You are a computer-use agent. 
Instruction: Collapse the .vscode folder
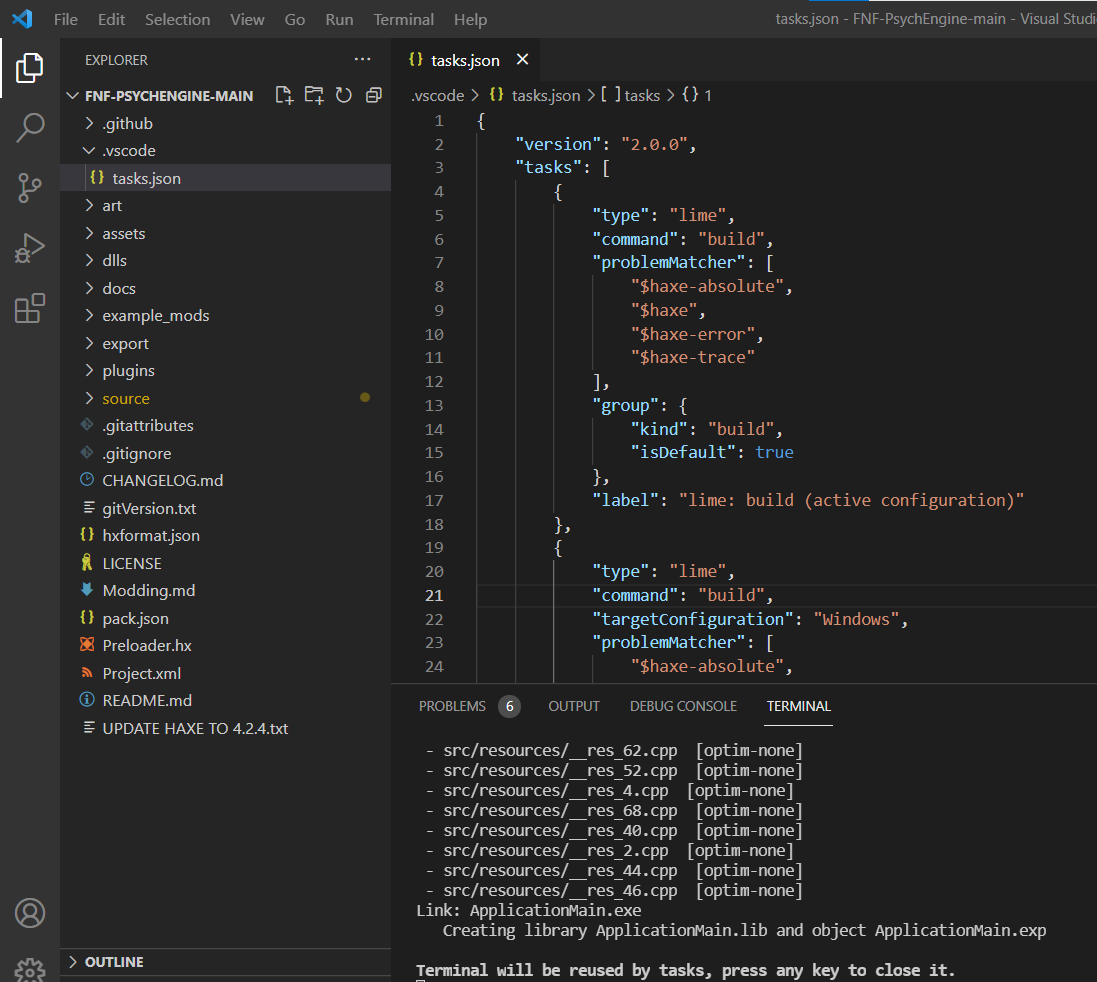(128, 150)
